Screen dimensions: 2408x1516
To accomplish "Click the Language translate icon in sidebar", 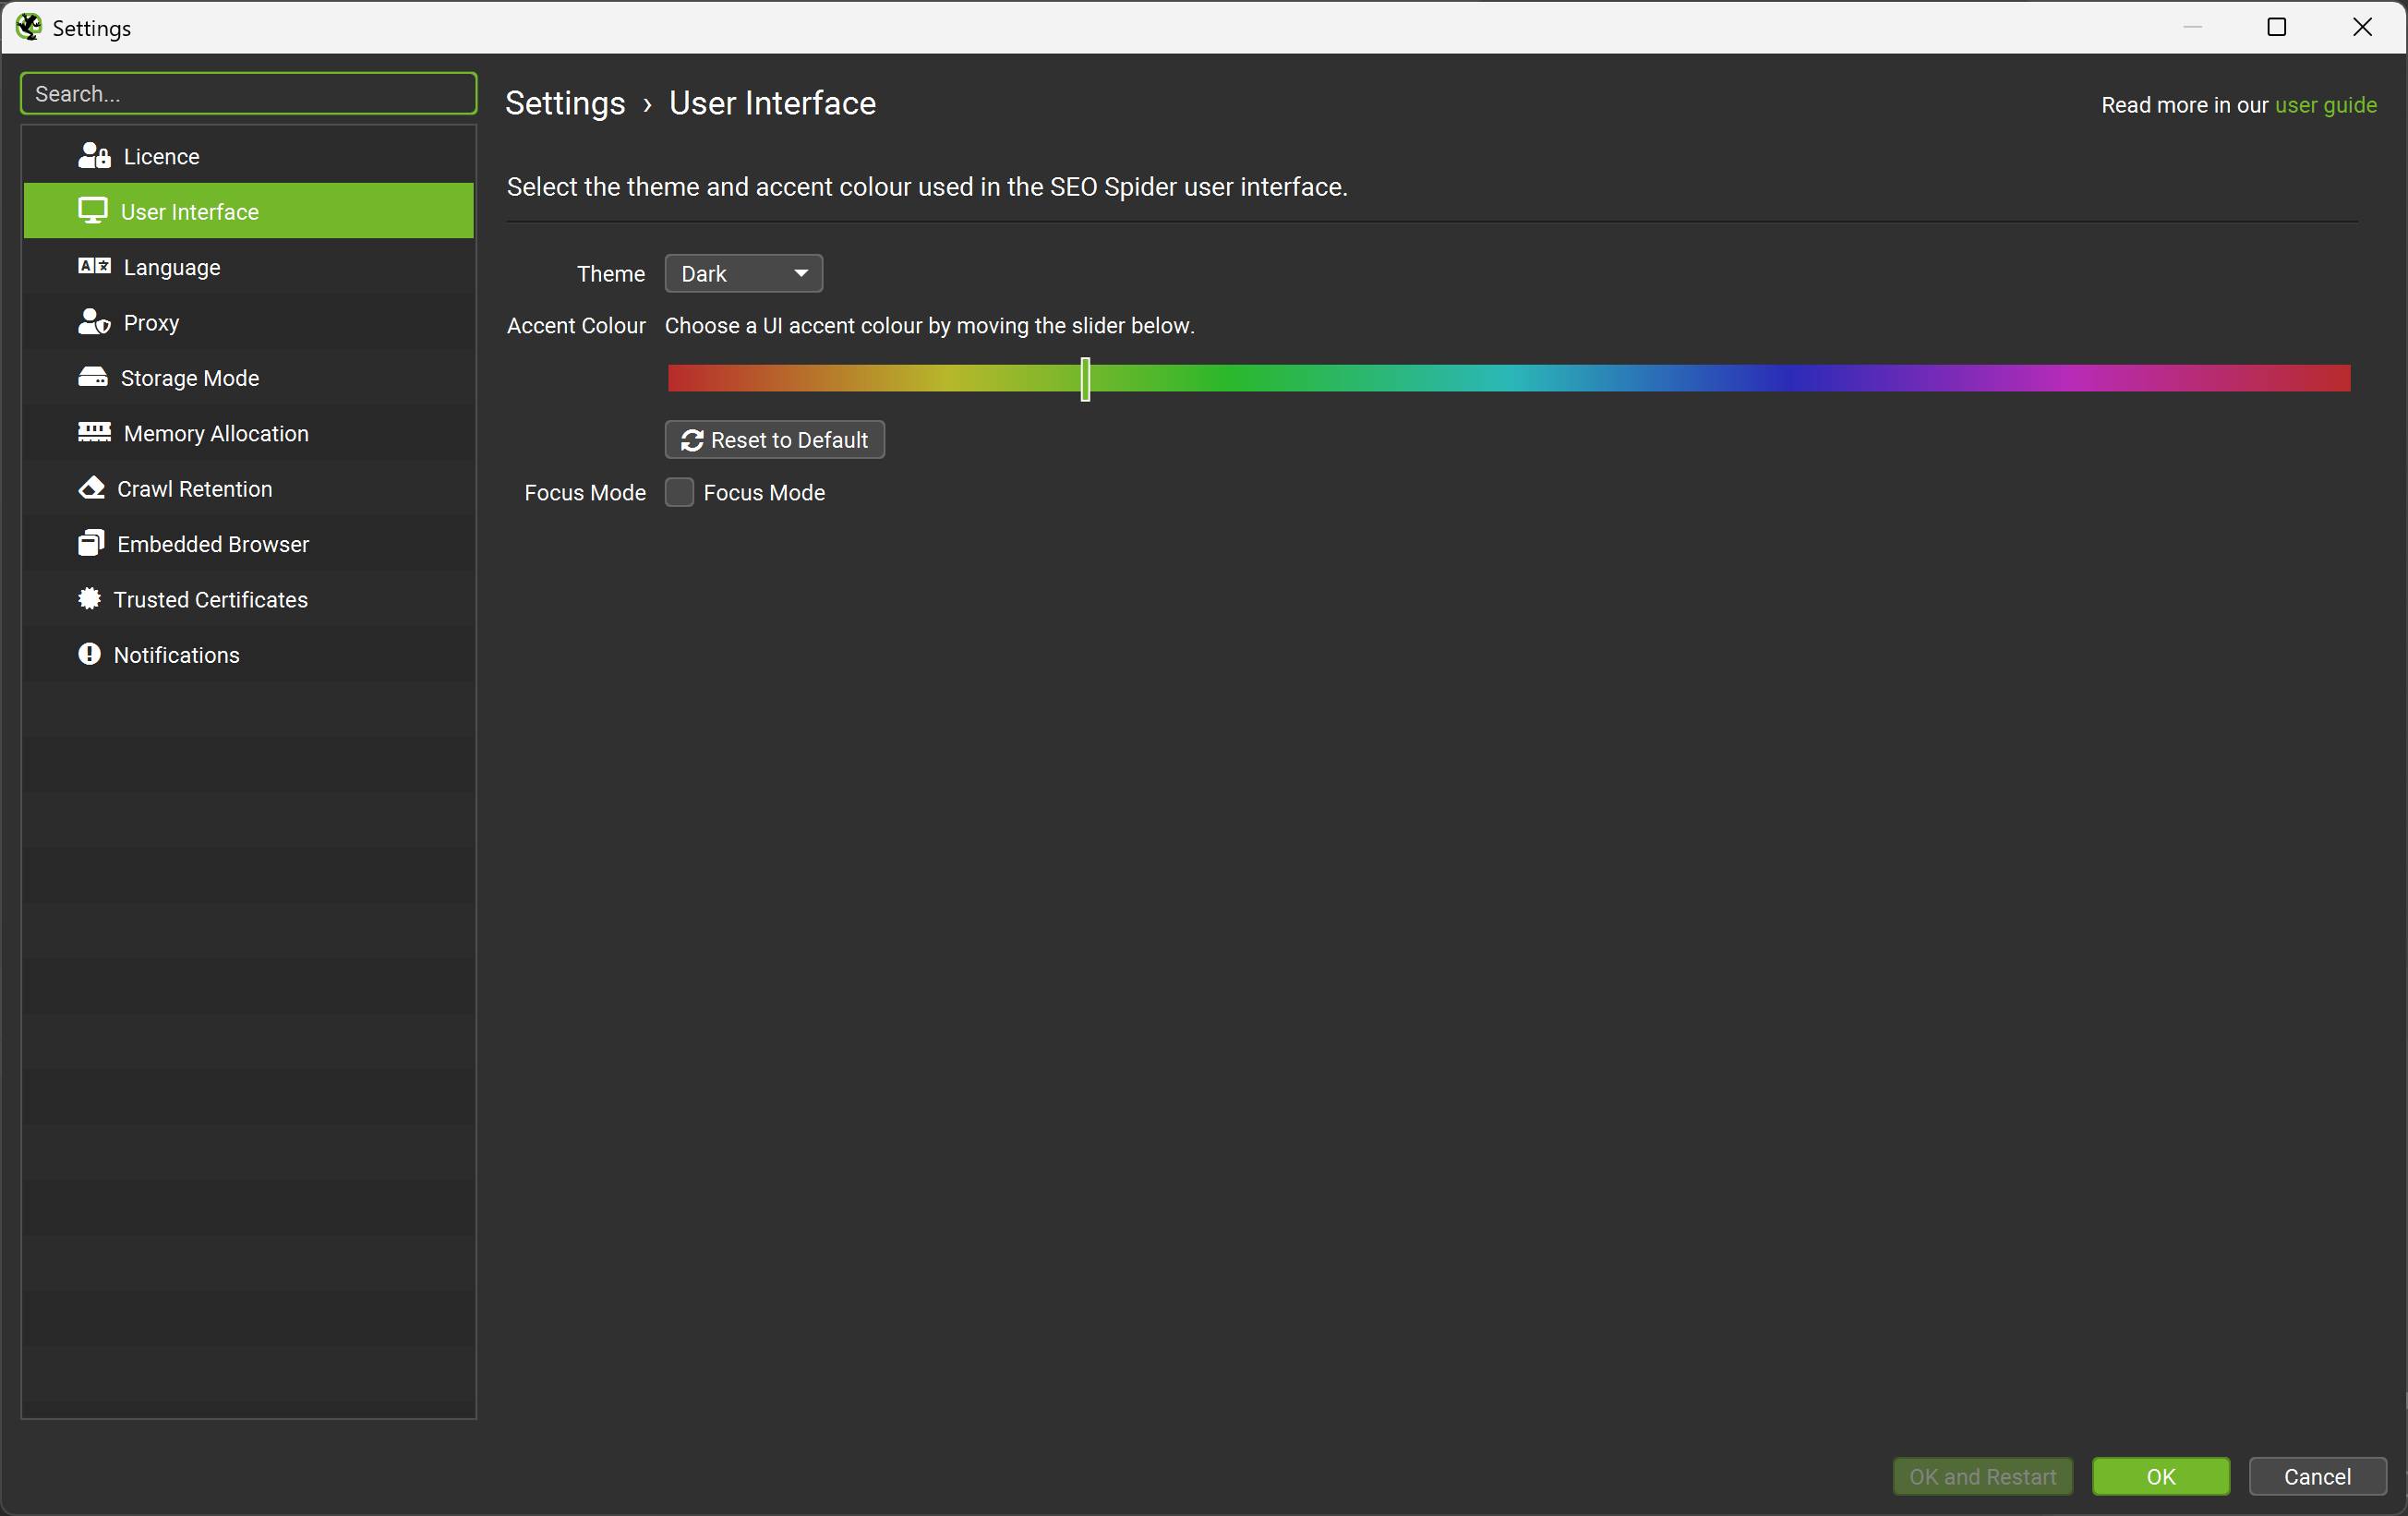I will (x=94, y=266).
